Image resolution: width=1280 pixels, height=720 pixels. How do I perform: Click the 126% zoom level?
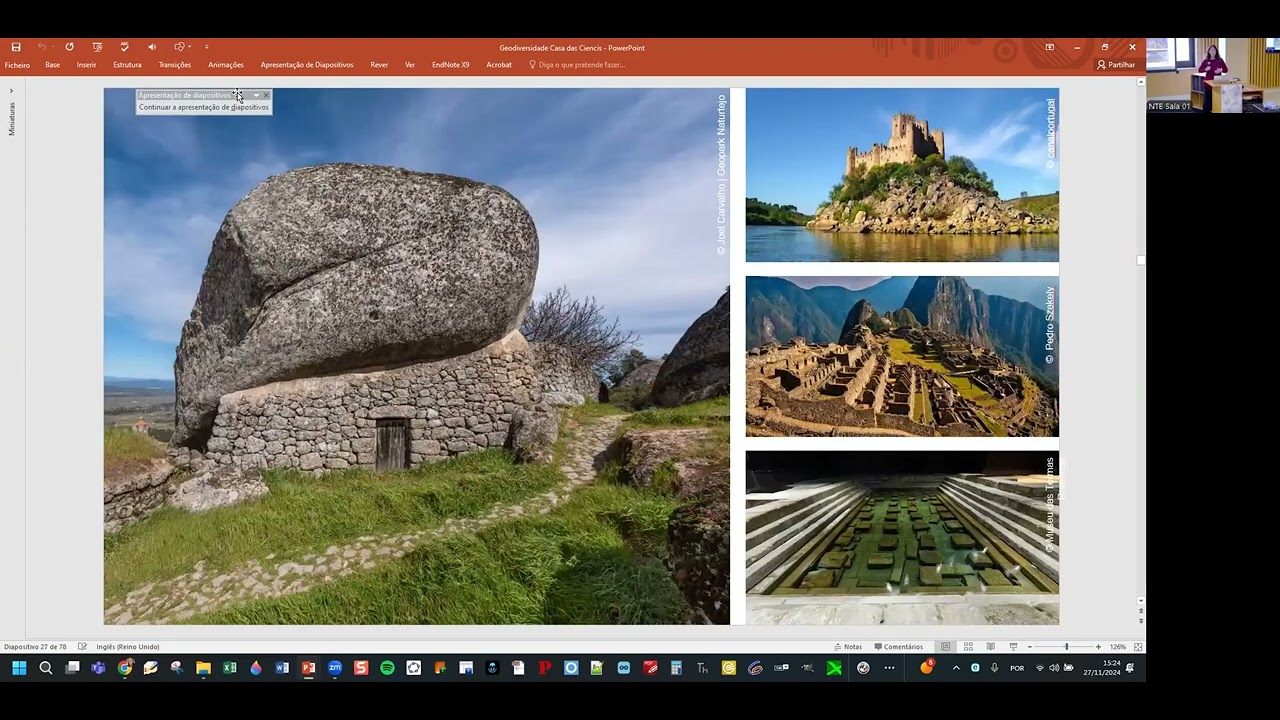[x=1118, y=647]
